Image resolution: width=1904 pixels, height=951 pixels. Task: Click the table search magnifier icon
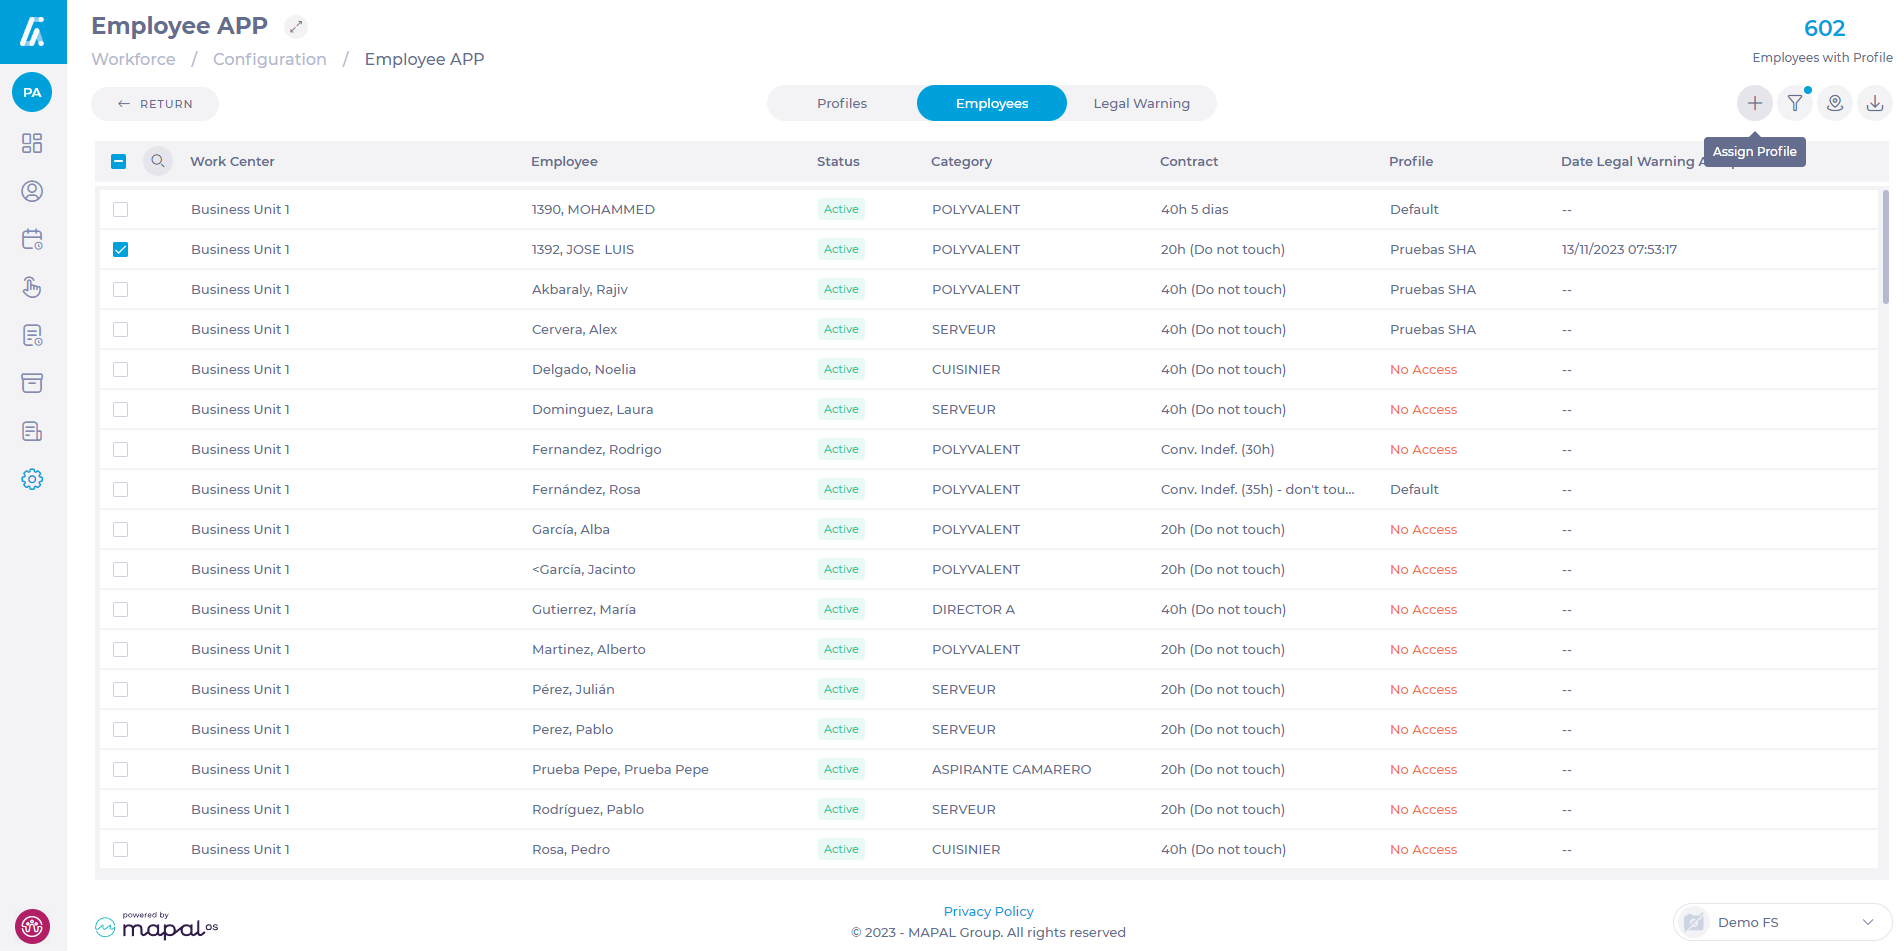point(158,161)
